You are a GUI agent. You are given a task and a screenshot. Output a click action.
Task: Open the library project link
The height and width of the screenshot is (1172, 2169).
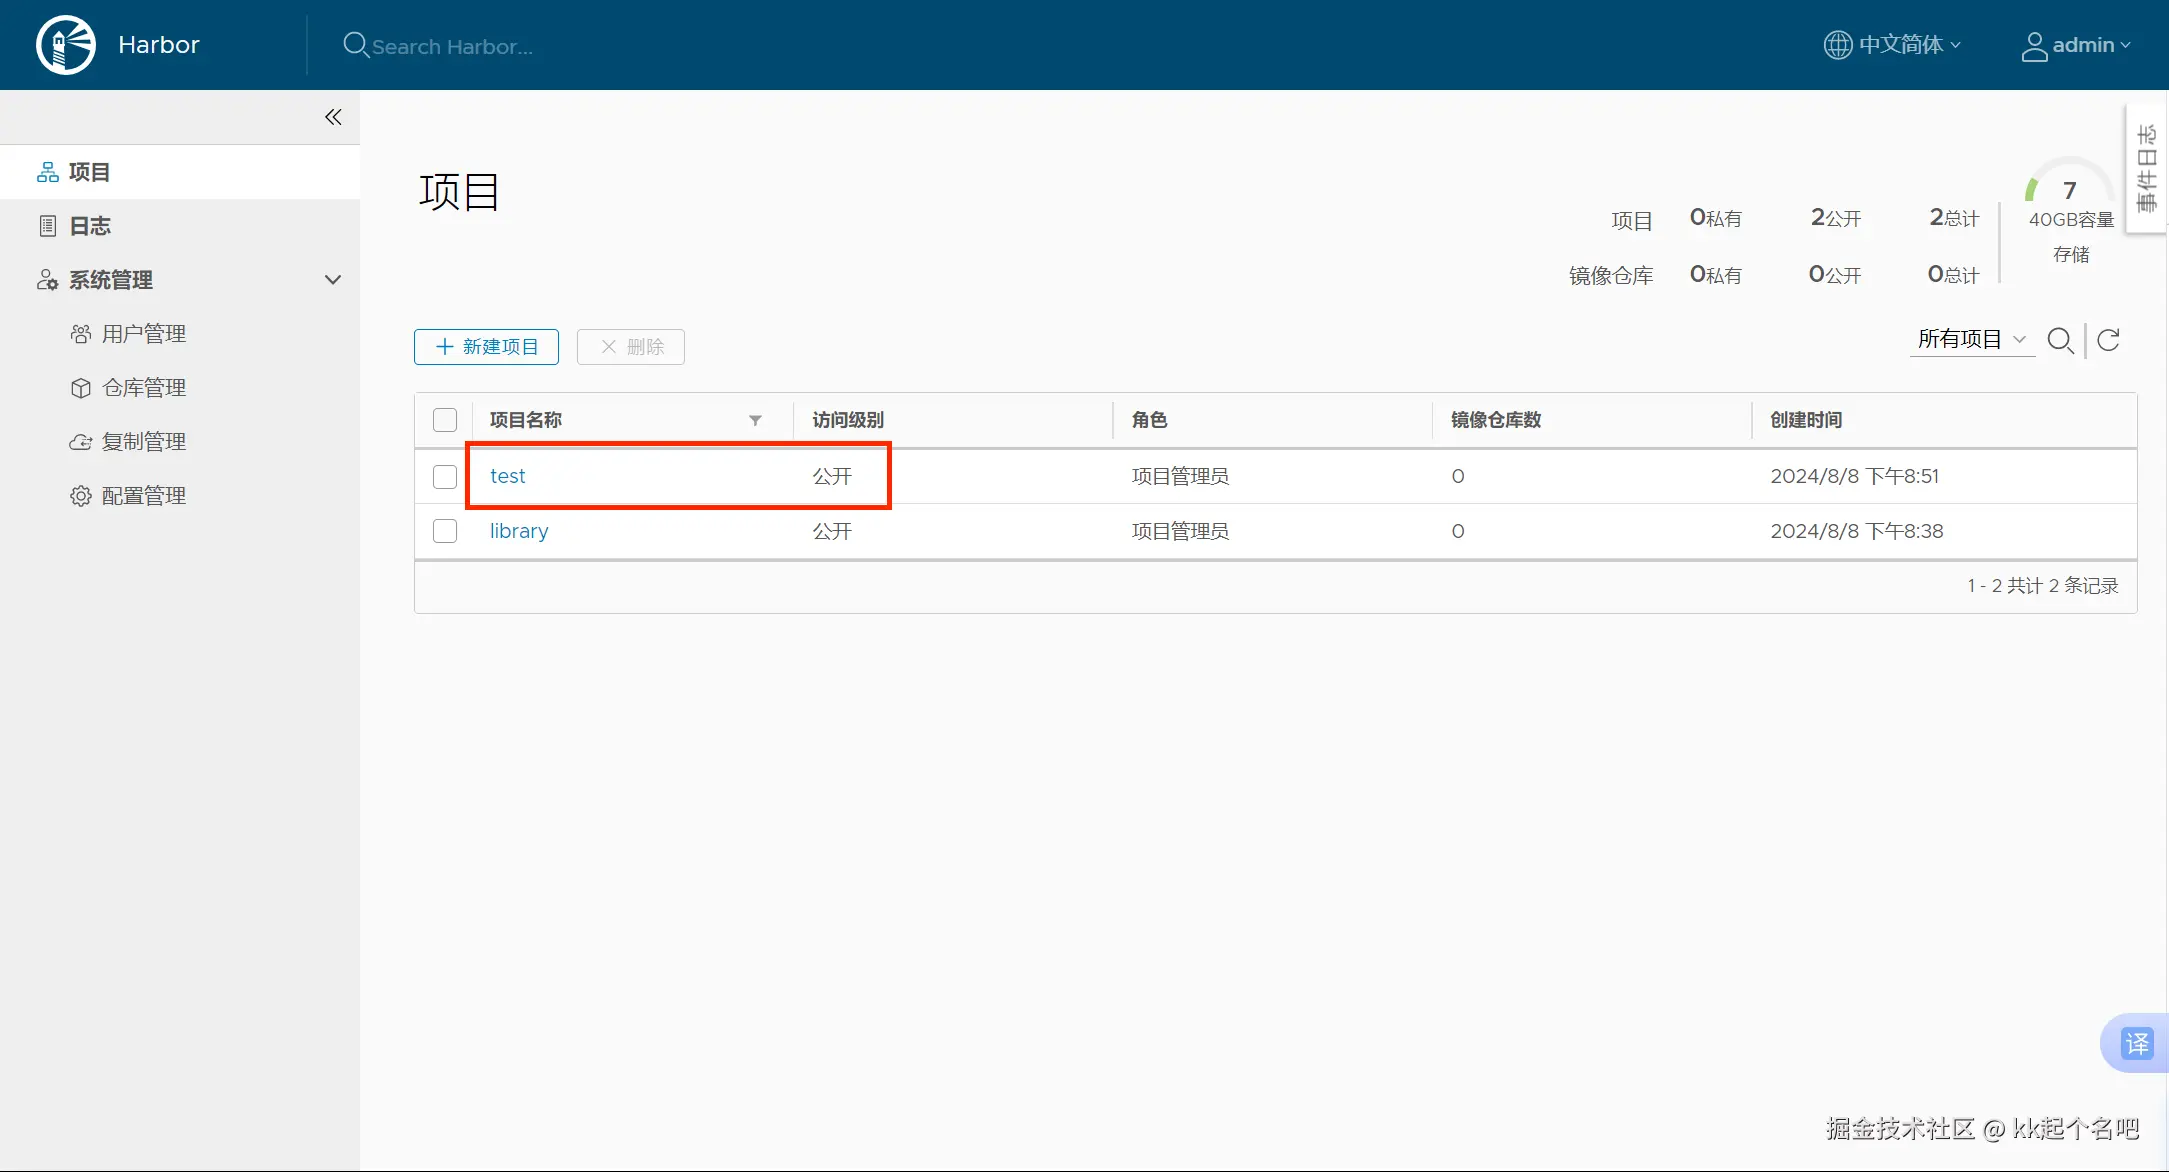tap(518, 531)
